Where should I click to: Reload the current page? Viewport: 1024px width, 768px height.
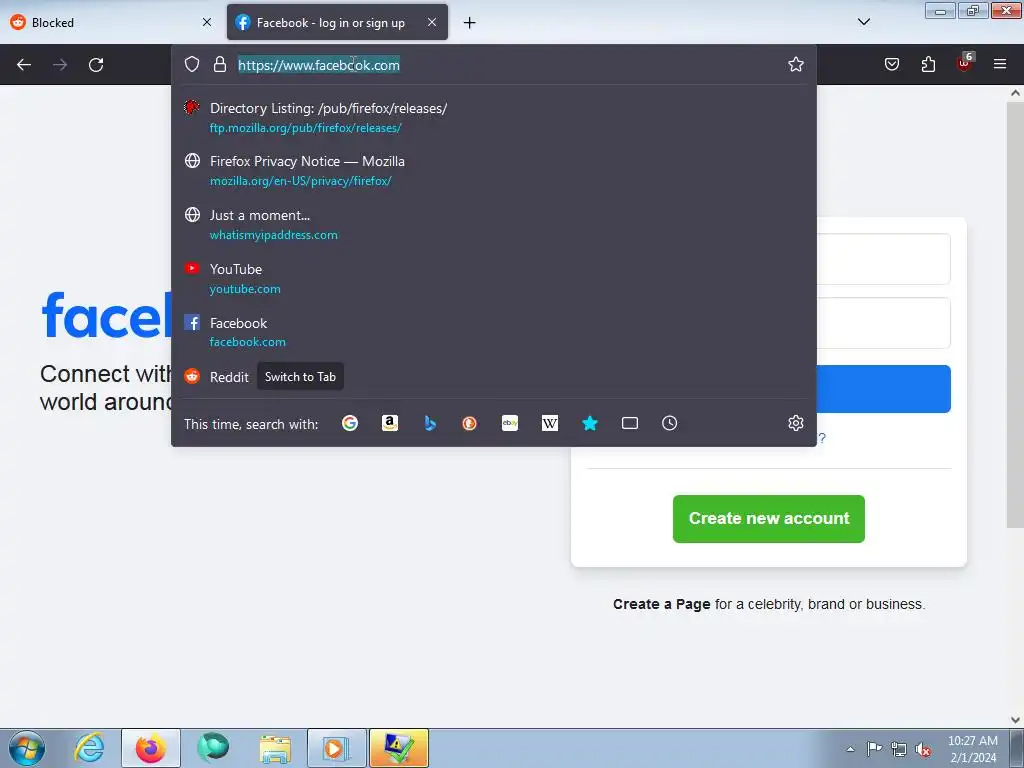point(96,65)
